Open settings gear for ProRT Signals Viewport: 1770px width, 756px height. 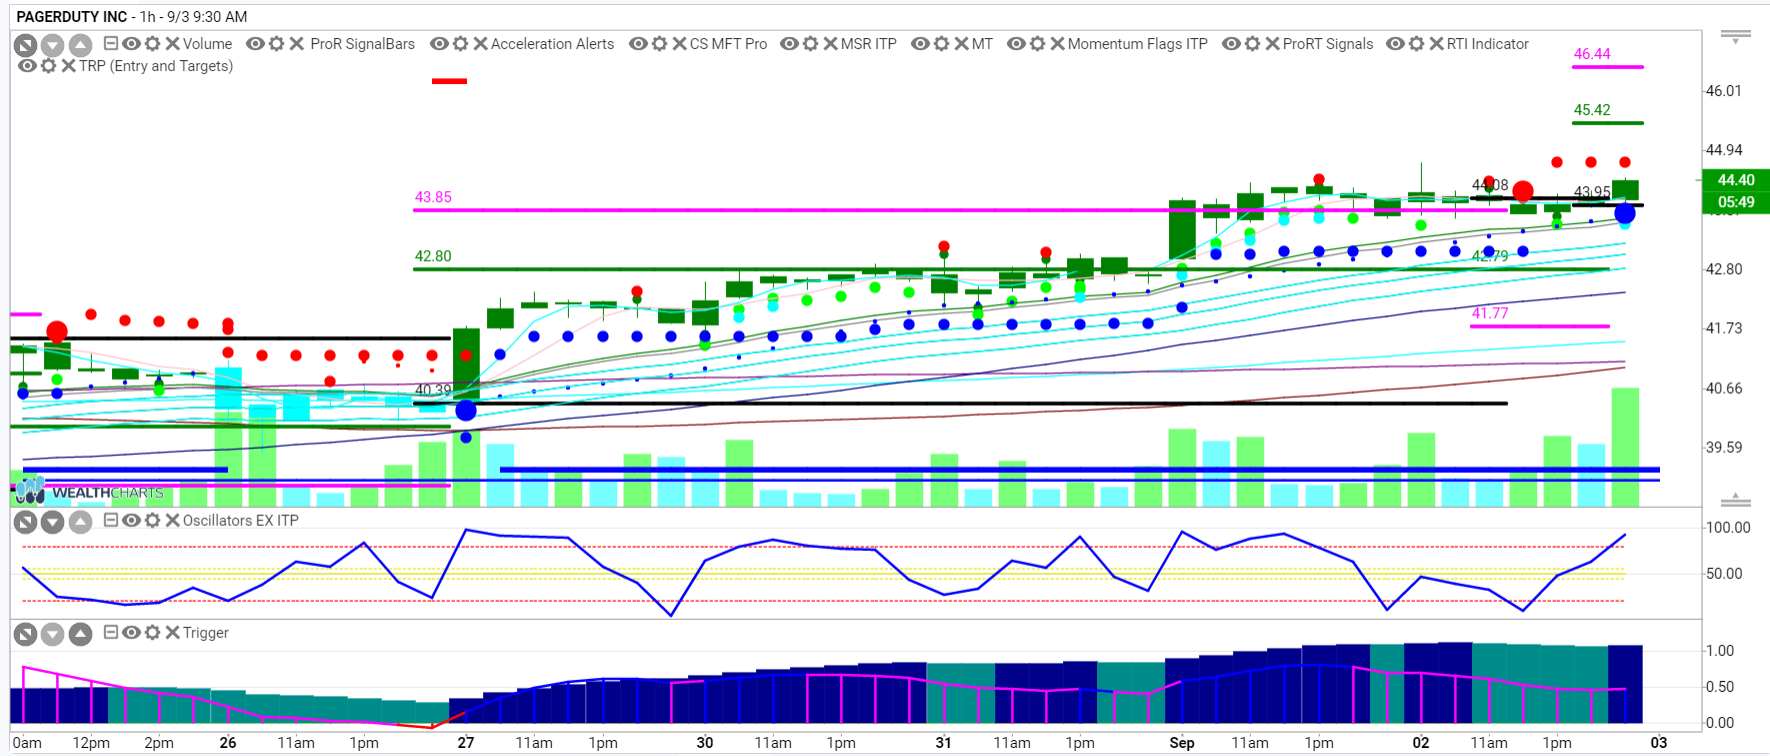pyautogui.click(x=1253, y=44)
